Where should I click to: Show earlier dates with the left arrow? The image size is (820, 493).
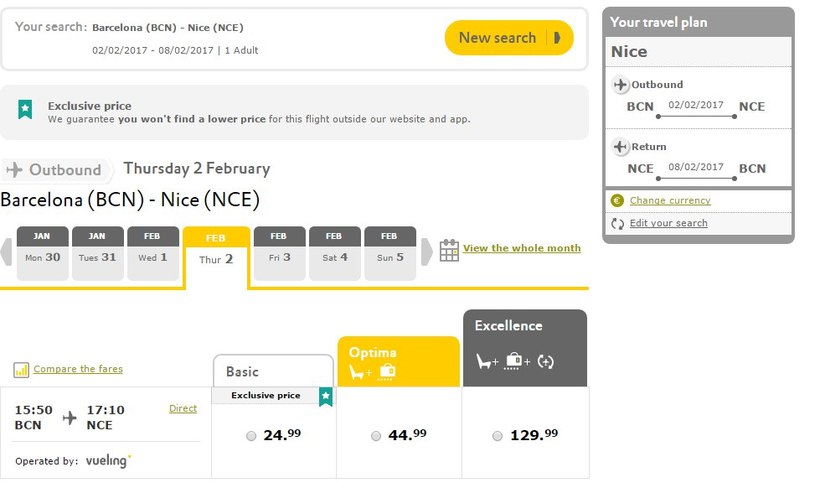click(8, 252)
